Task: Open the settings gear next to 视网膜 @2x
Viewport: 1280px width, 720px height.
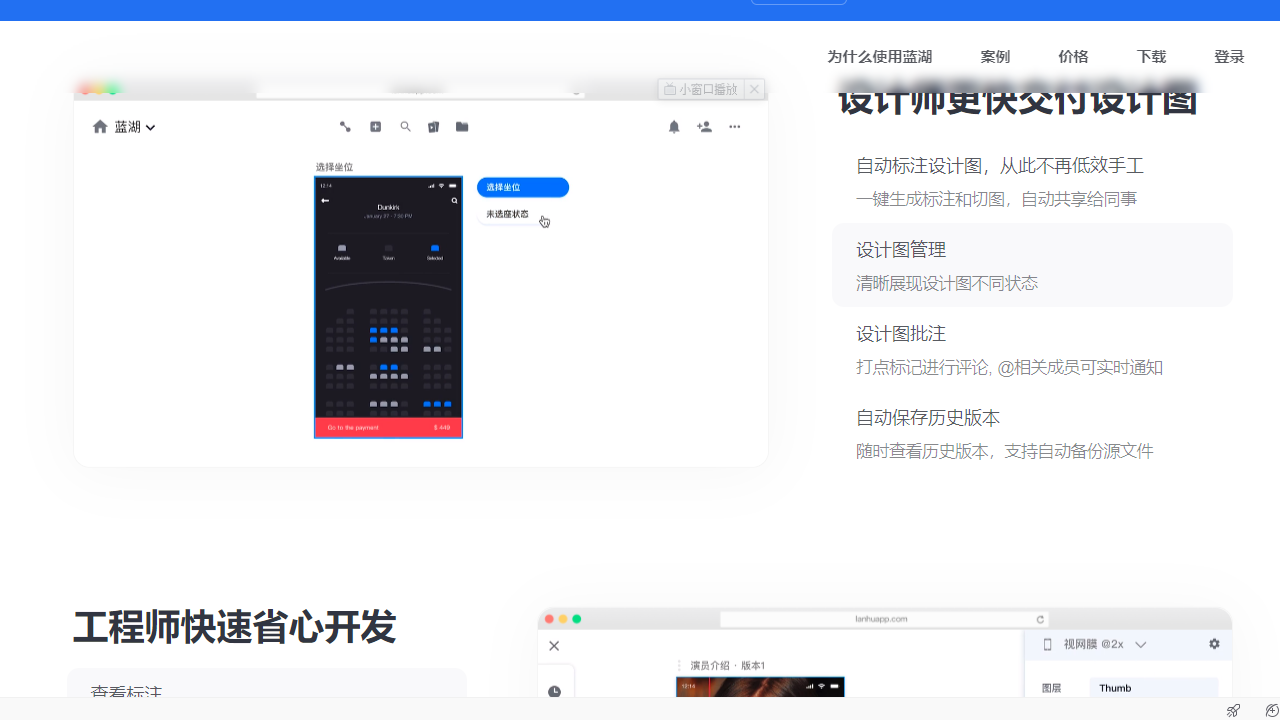Action: point(1214,644)
